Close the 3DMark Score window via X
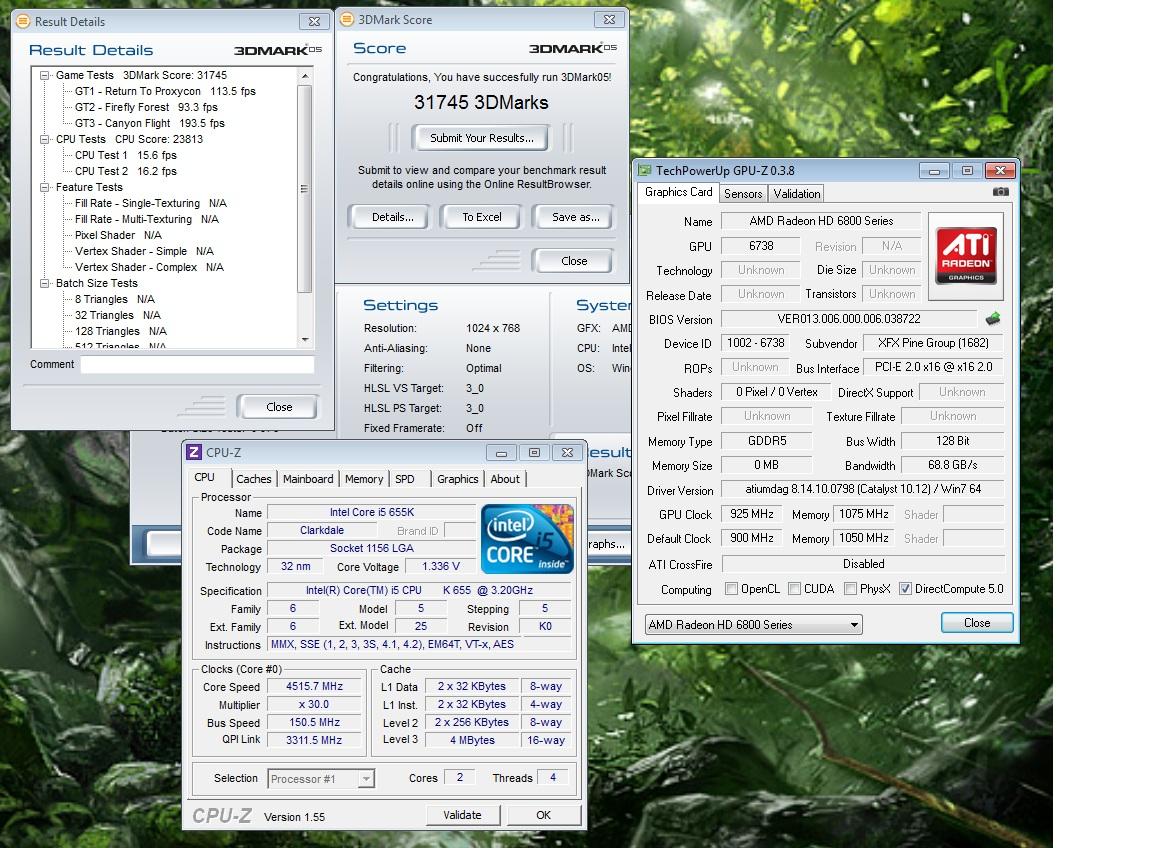 (609, 20)
